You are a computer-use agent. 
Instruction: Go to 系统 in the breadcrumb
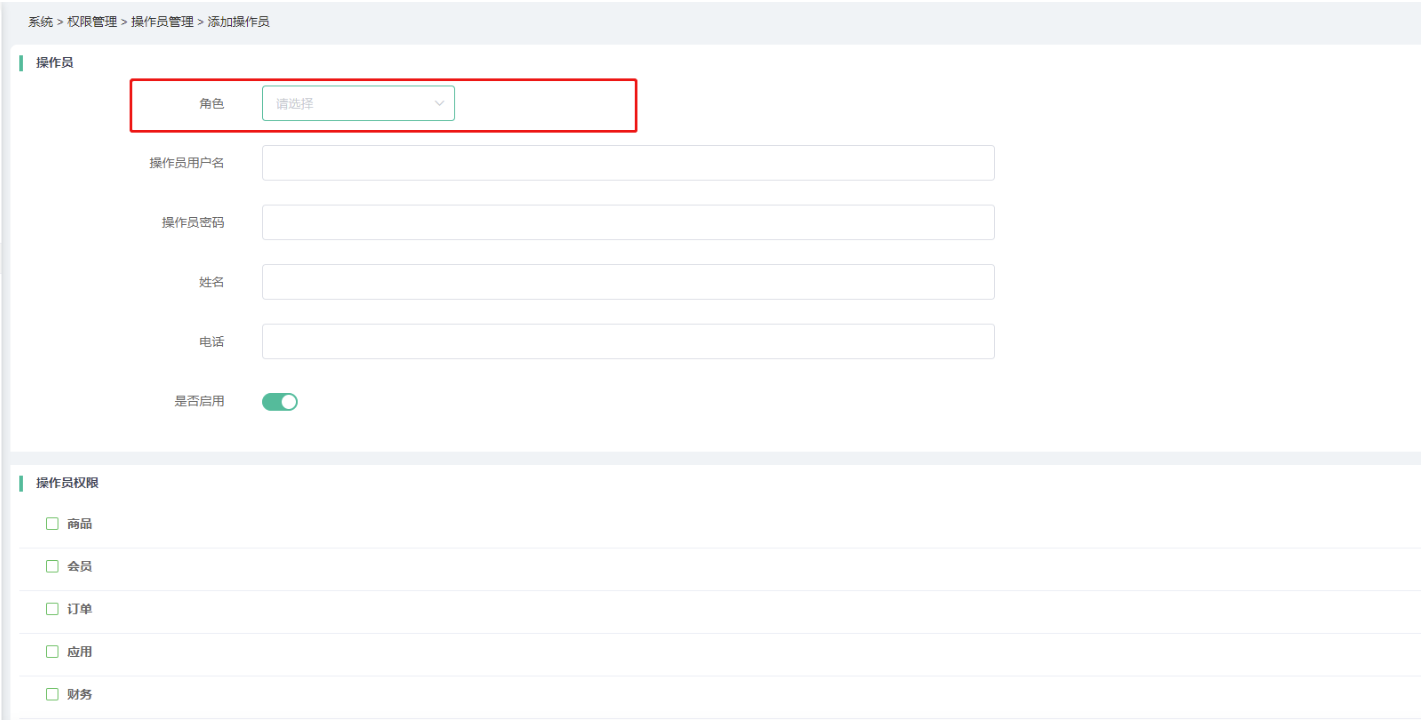coord(40,21)
